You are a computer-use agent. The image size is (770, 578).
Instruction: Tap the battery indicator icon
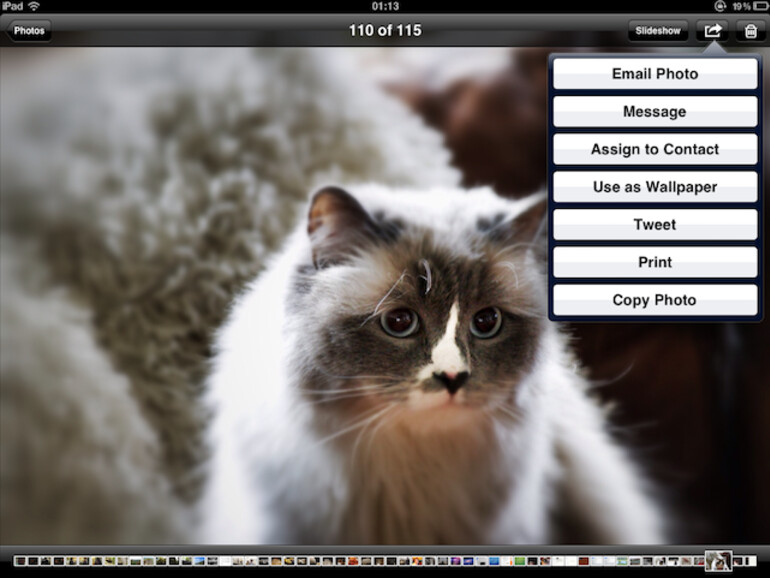pos(760,6)
